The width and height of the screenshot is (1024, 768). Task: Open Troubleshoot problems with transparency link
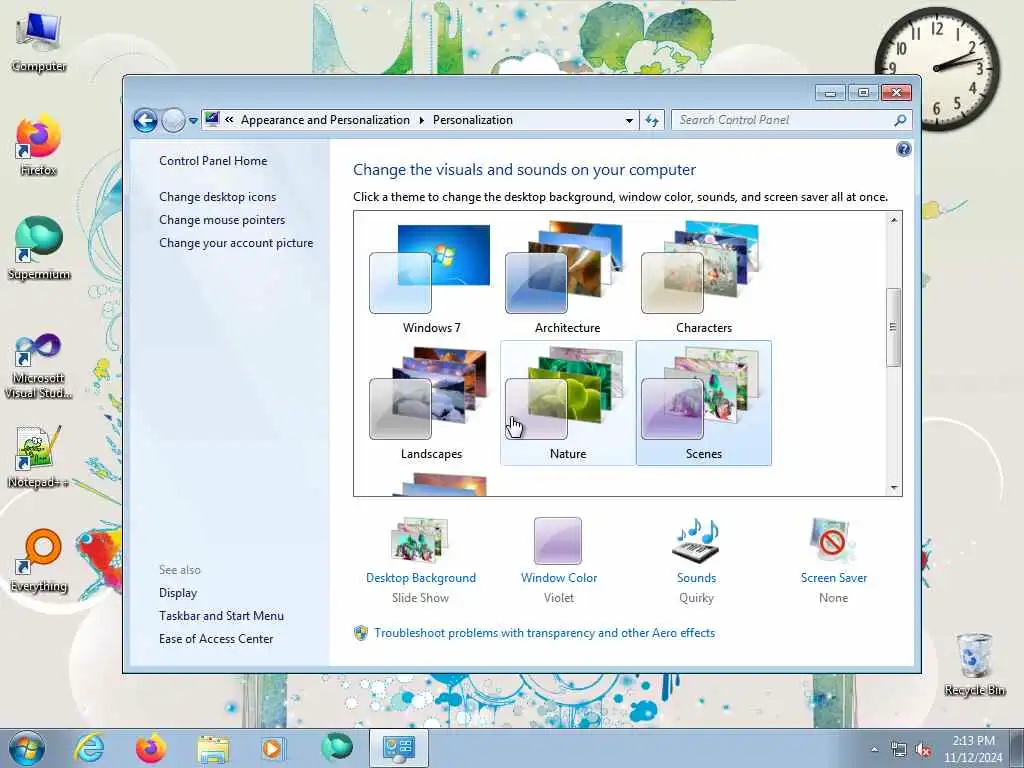(x=544, y=633)
